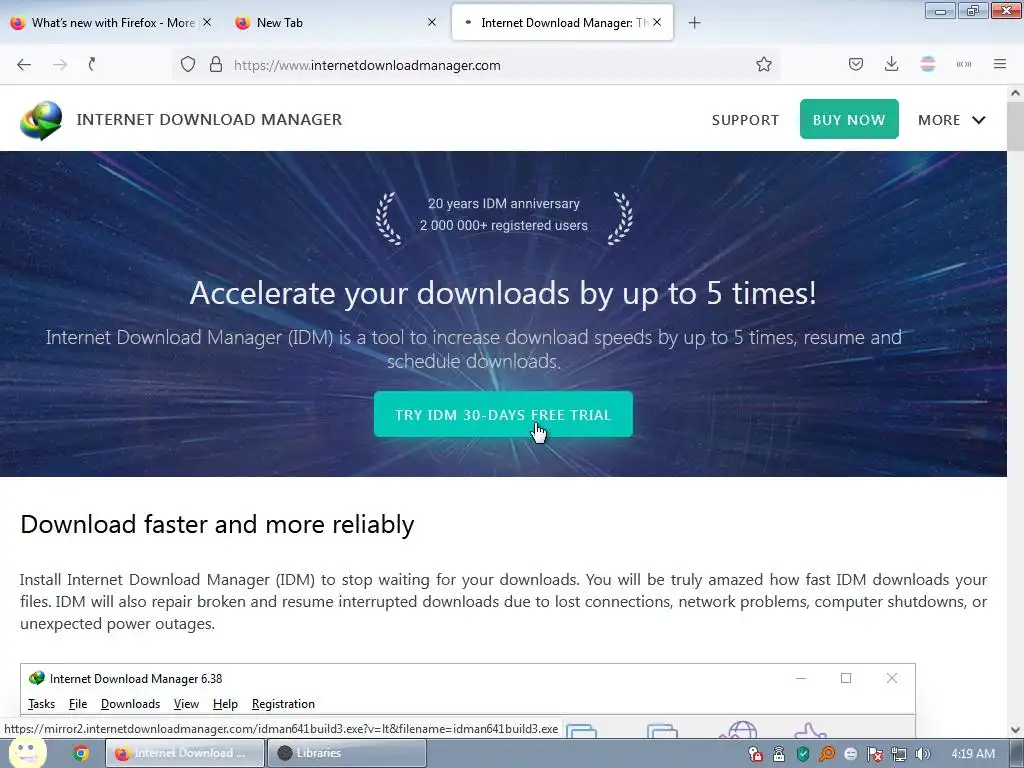Open the network tray icon
Image resolution: width=1024 pixels, height=768 pixels.
899,754
